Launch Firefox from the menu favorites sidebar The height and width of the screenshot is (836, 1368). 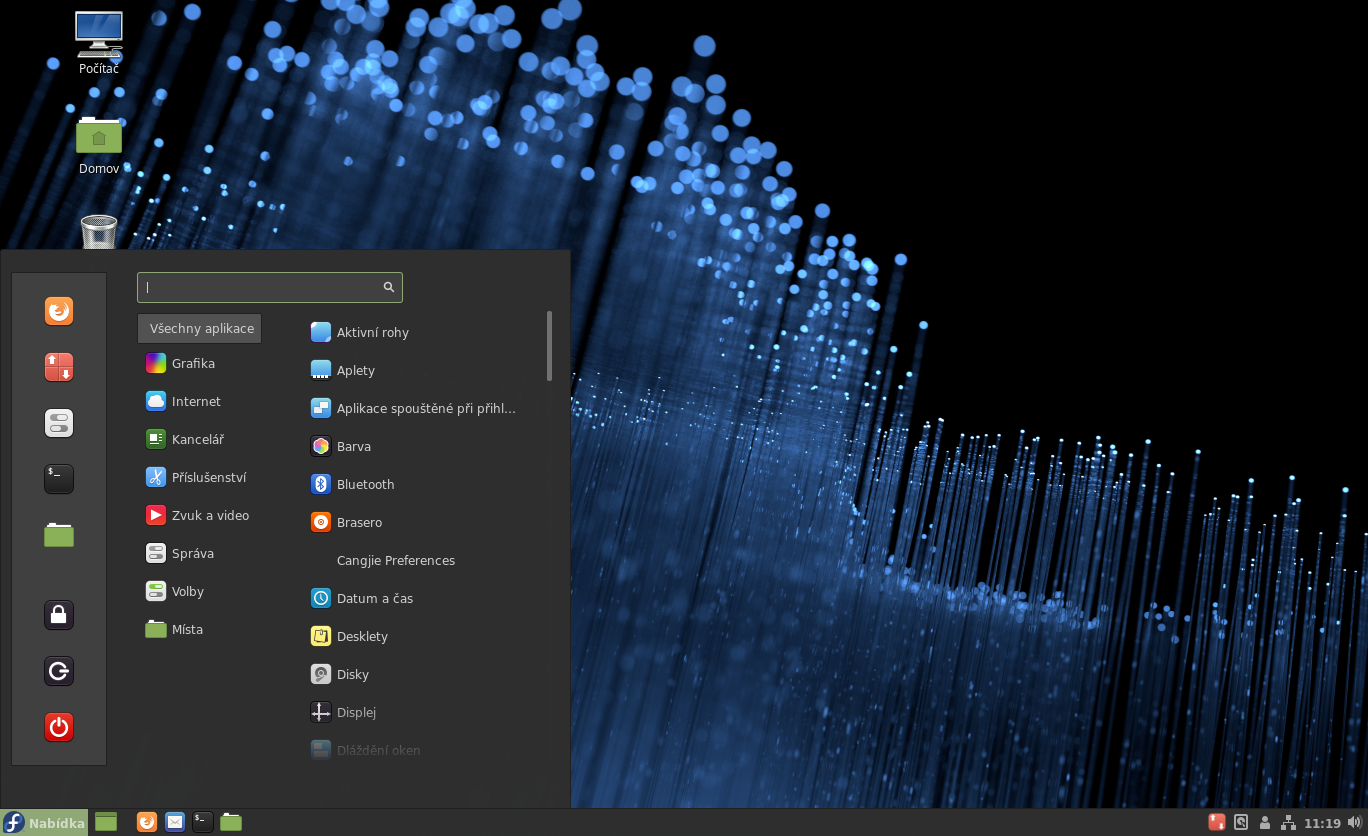pyautogui.click(x=59, y=312)
